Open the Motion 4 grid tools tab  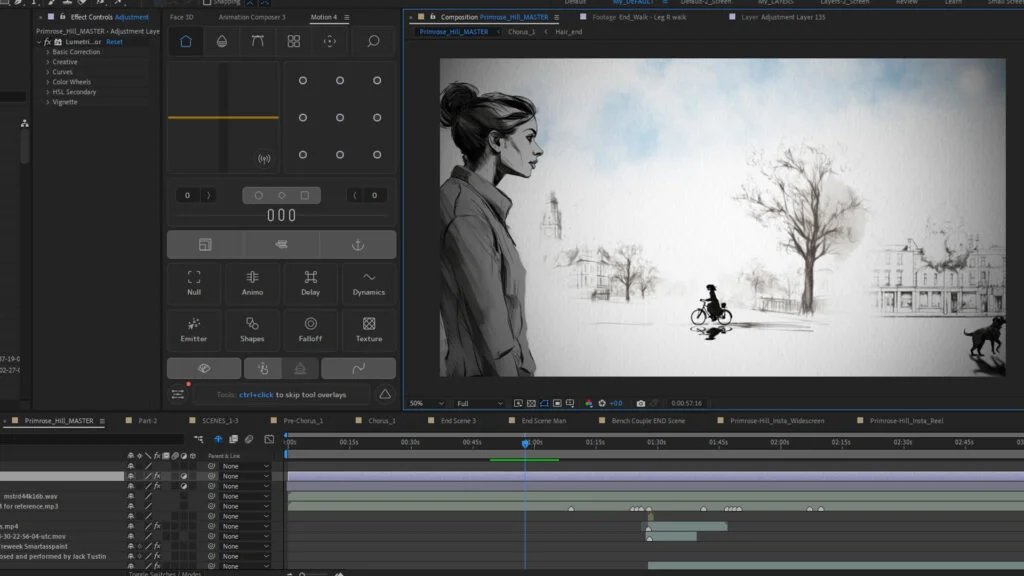click(x=294, y=42)
